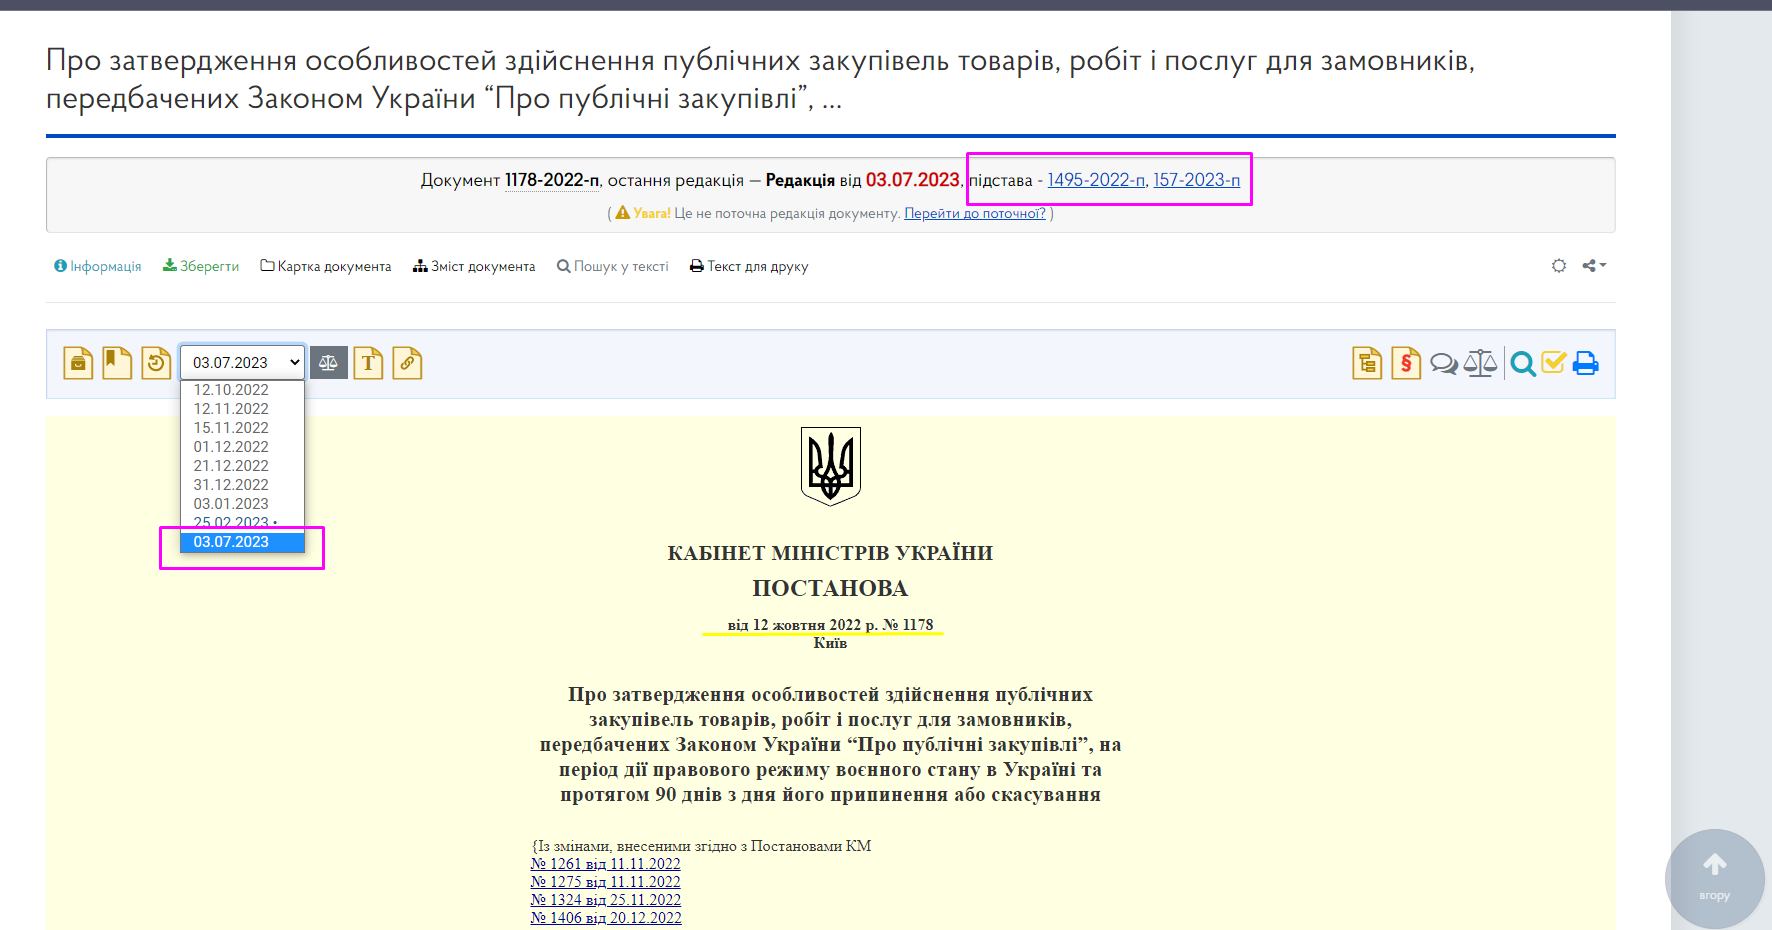Image resolution: width=1772 pixels, height=930 pixels.
Task: Select edition 01.12.2022 from the list
Action: pyautogui.click(x=242, y=447)
